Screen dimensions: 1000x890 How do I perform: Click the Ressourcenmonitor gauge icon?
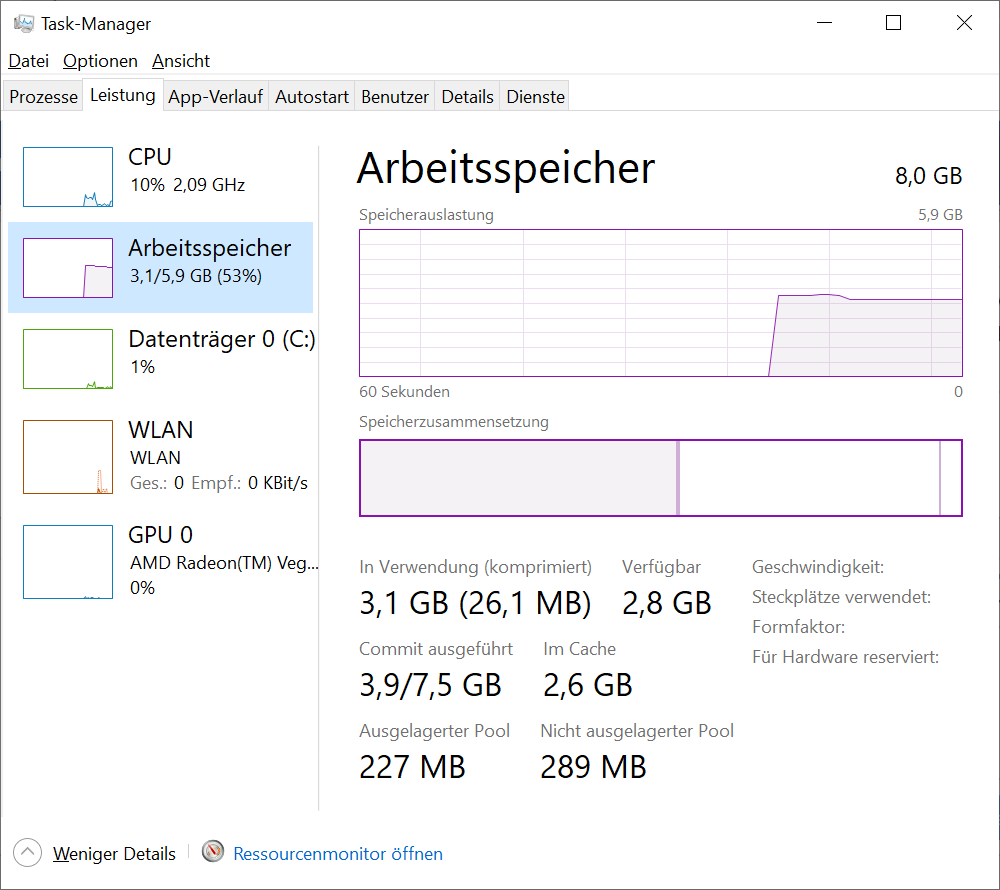(x=212, y=852)
